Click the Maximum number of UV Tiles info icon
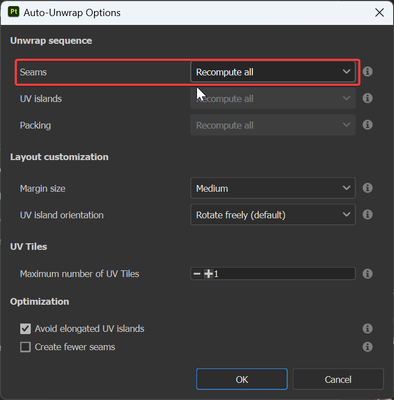 tap(367, 274)
